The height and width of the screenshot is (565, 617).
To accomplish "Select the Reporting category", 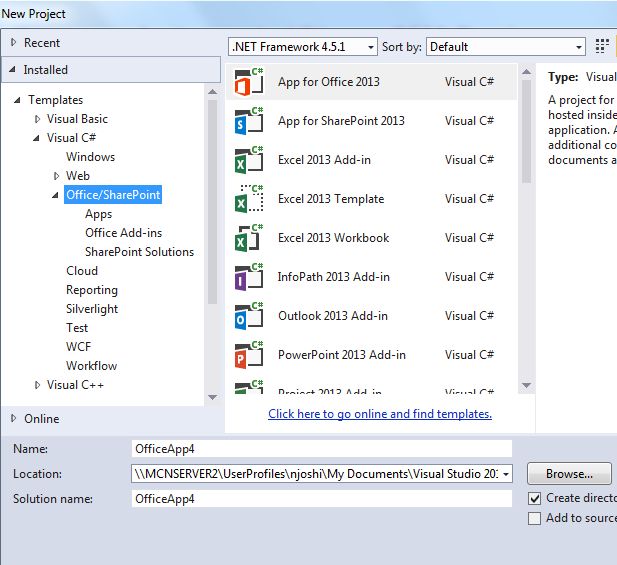I will (92, 290).
